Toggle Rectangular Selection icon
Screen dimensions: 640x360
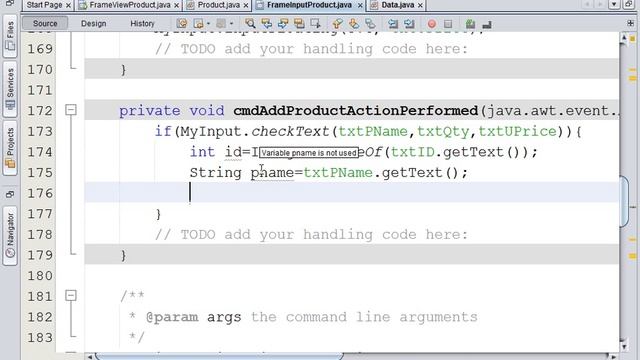pyautogui.click(x=315, y=24)
